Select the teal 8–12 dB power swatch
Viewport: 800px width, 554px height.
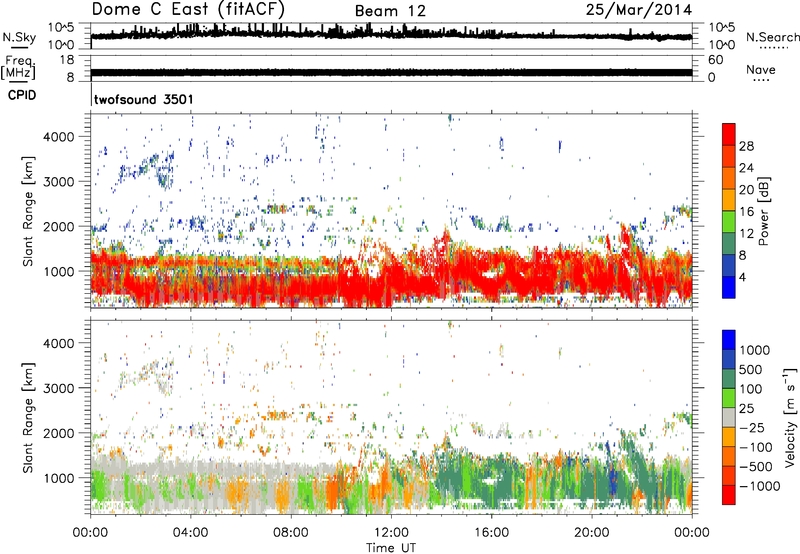pyautogui.click(x=729, y=244)
